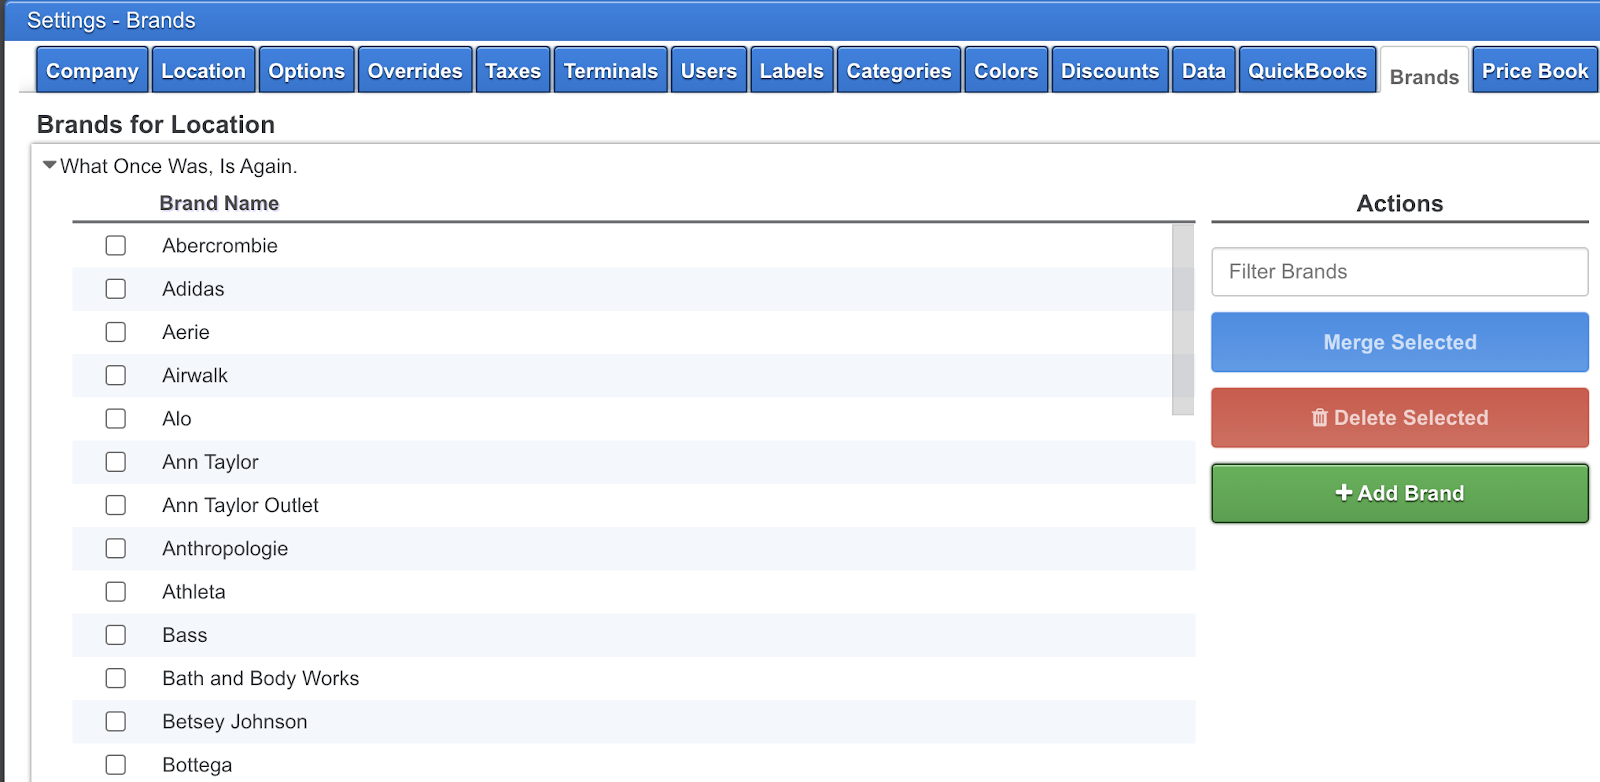The width and height of the screenshot is (1600, 782).
Task: Click the Abercrombie brand name
Action: pos(220,246)
